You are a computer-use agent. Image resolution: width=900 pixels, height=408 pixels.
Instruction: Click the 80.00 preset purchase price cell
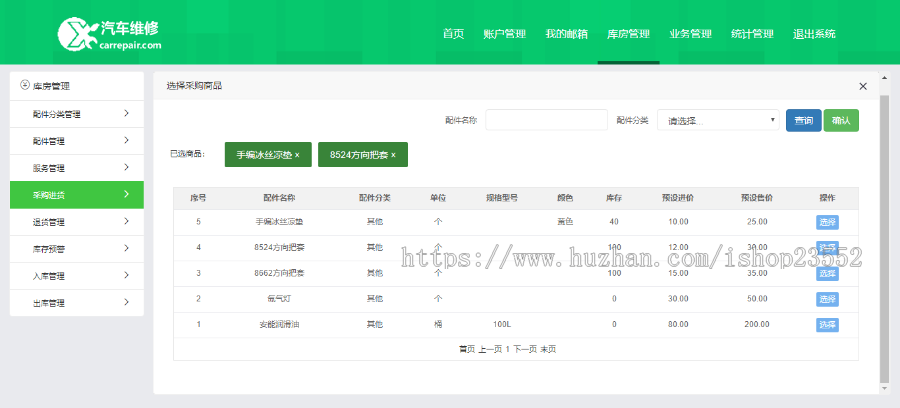(x=678, y=325)
